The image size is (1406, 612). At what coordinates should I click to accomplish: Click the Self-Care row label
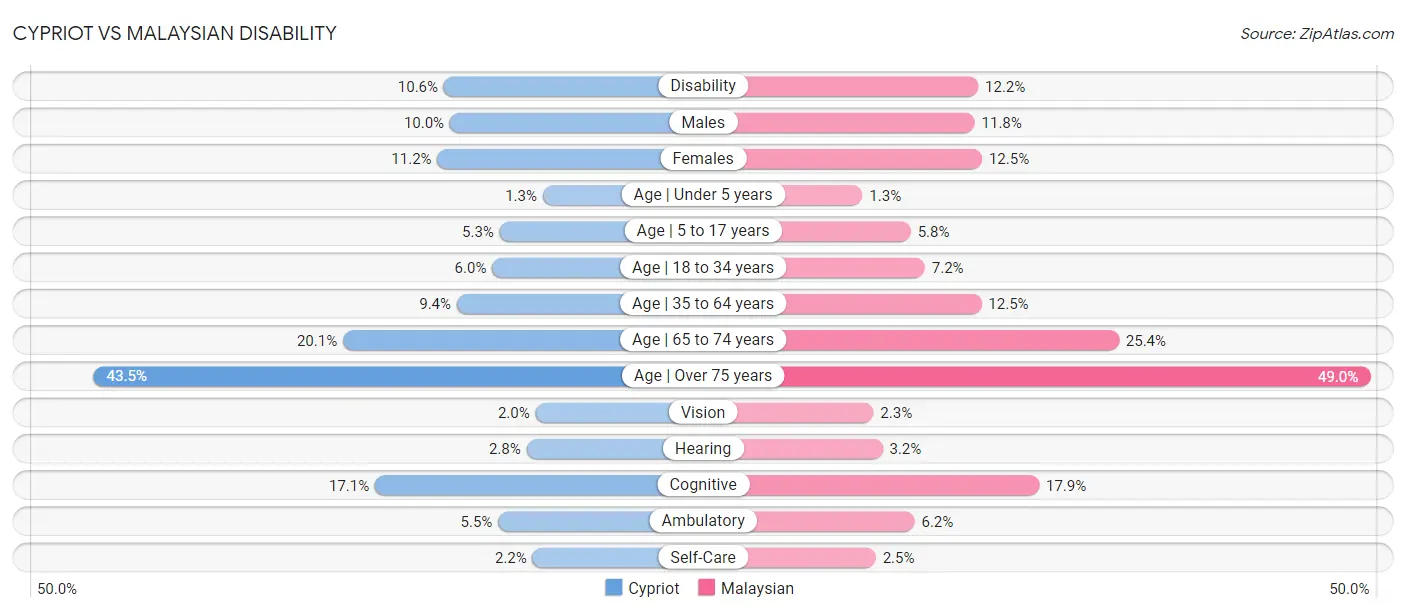click(703, 557)
